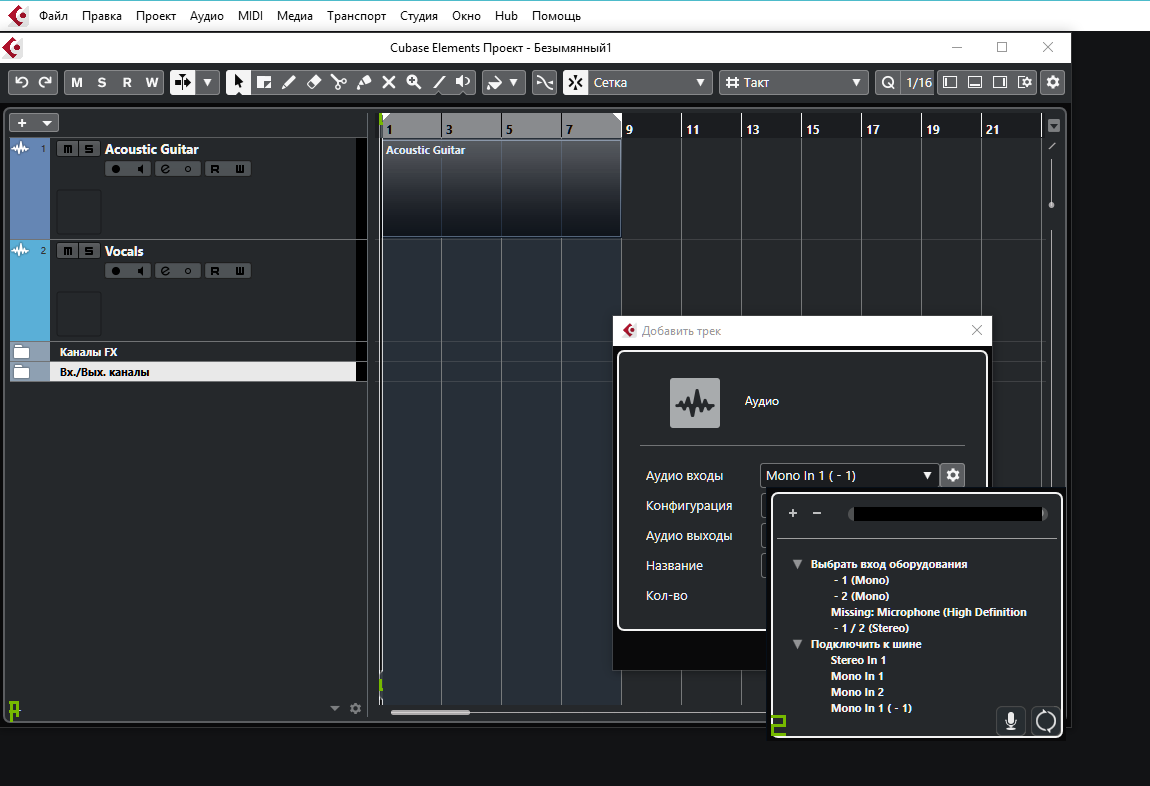Viewport: 1150px width, 786px height.
Task: Mute the Acoustic Guitar track
Action: point(67,149)
